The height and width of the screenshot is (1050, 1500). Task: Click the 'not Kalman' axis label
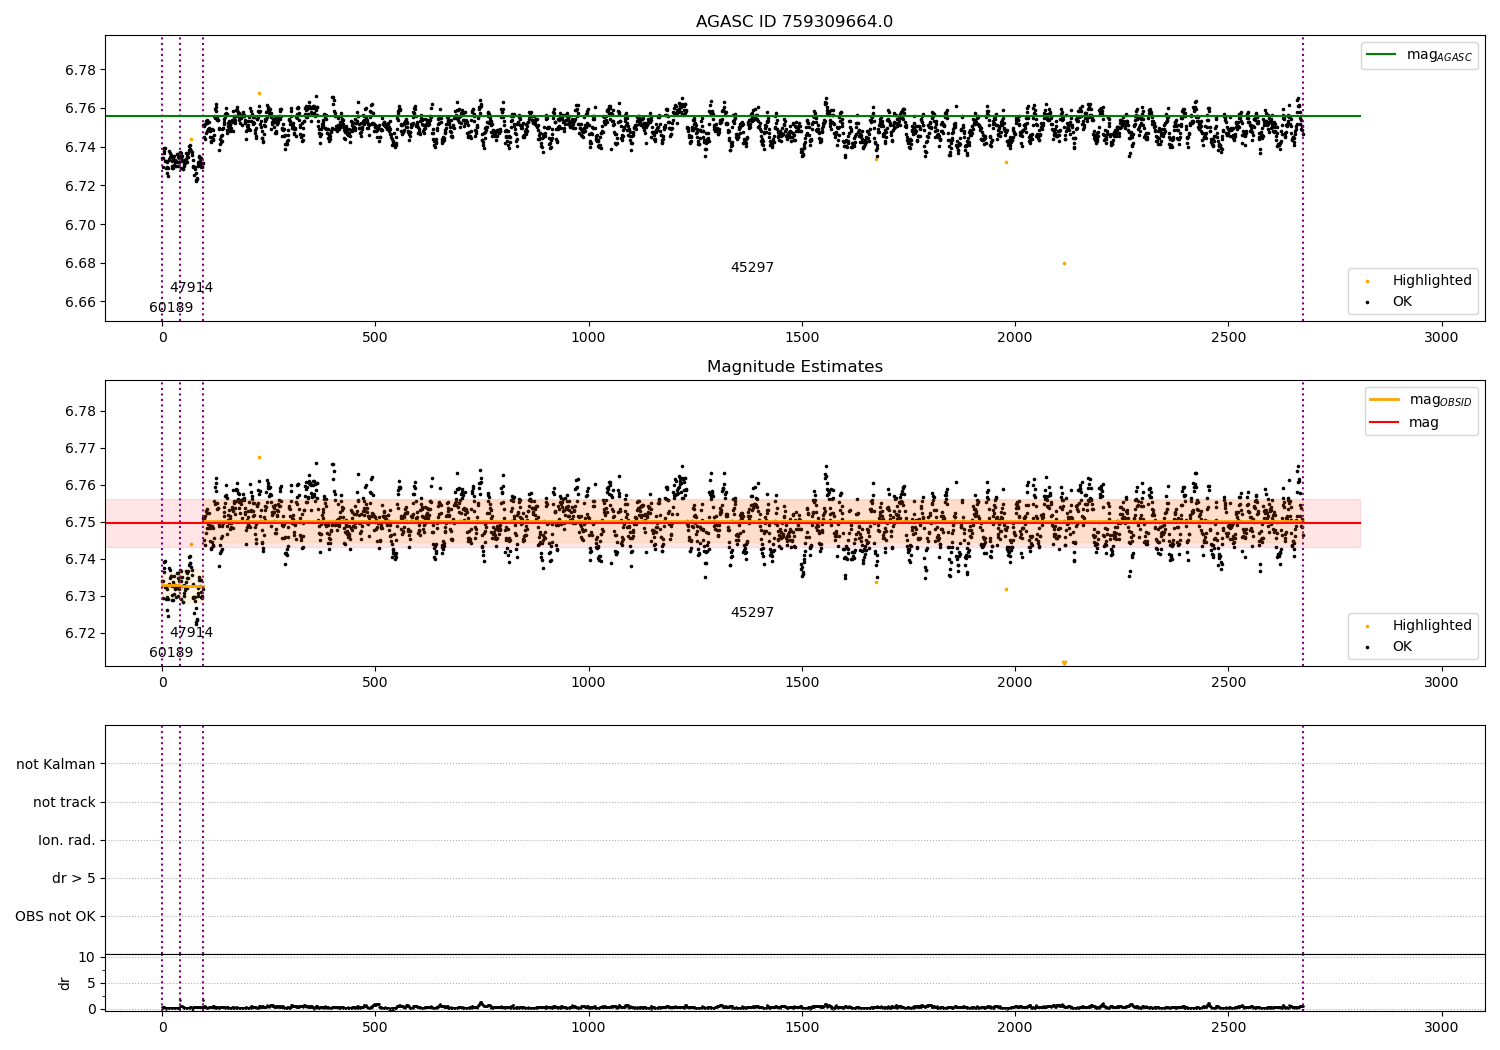tap(56, 764)
